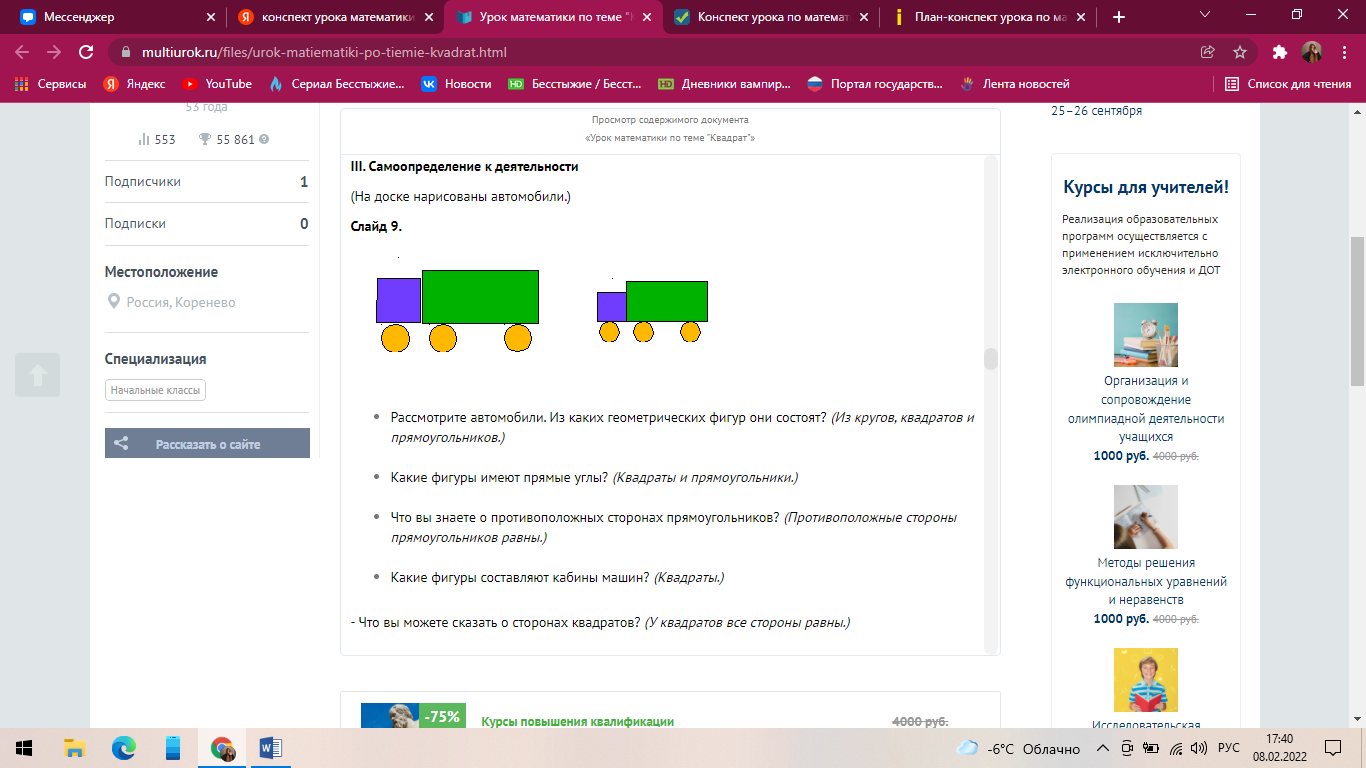This screenshot has width=1366, height=768.
Task: Open File Explorer from the taskbar
Action: (74, 748)
